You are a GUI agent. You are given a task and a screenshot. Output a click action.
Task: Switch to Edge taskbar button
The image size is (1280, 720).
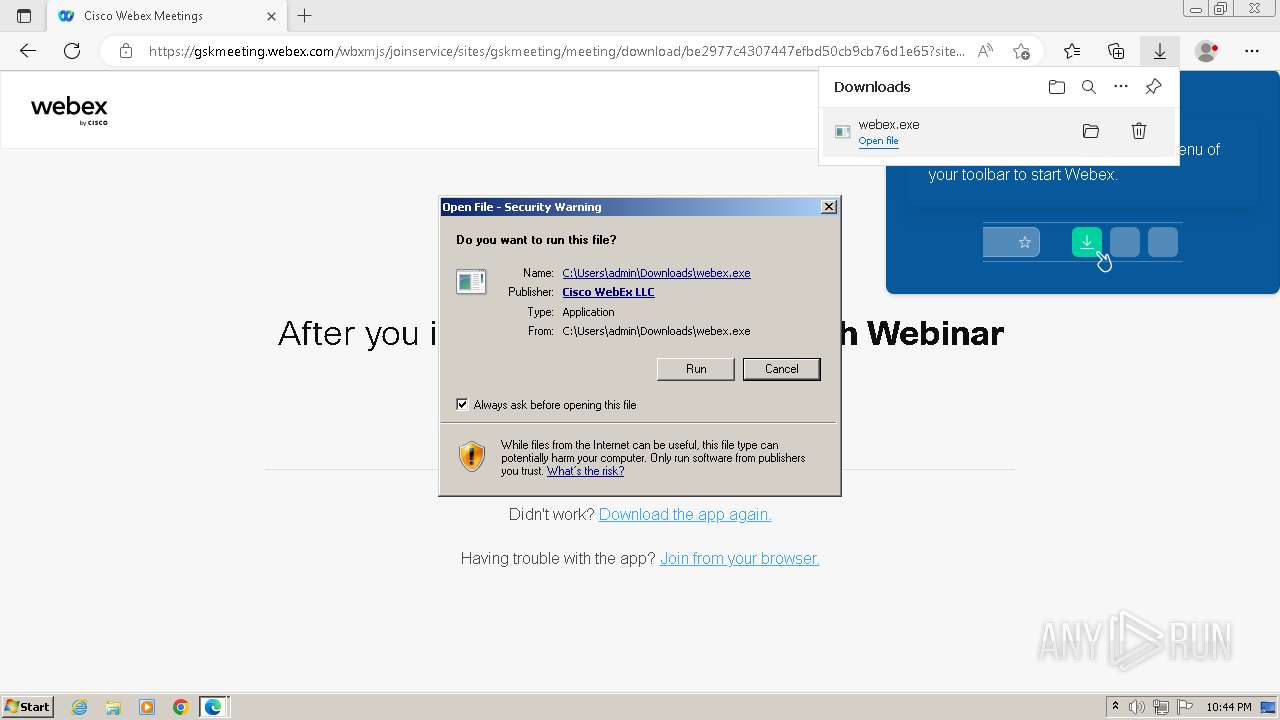214,707
